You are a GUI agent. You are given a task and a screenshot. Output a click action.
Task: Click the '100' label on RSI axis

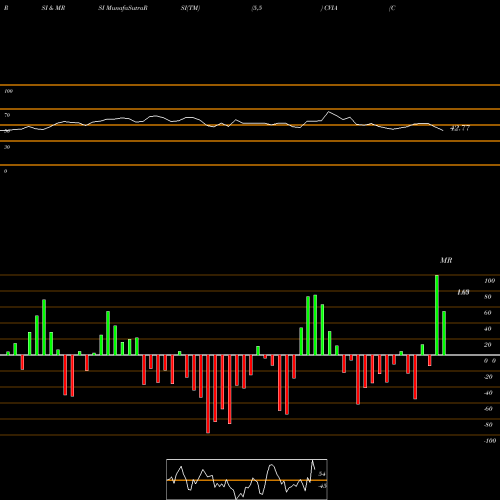coord(9,91)
